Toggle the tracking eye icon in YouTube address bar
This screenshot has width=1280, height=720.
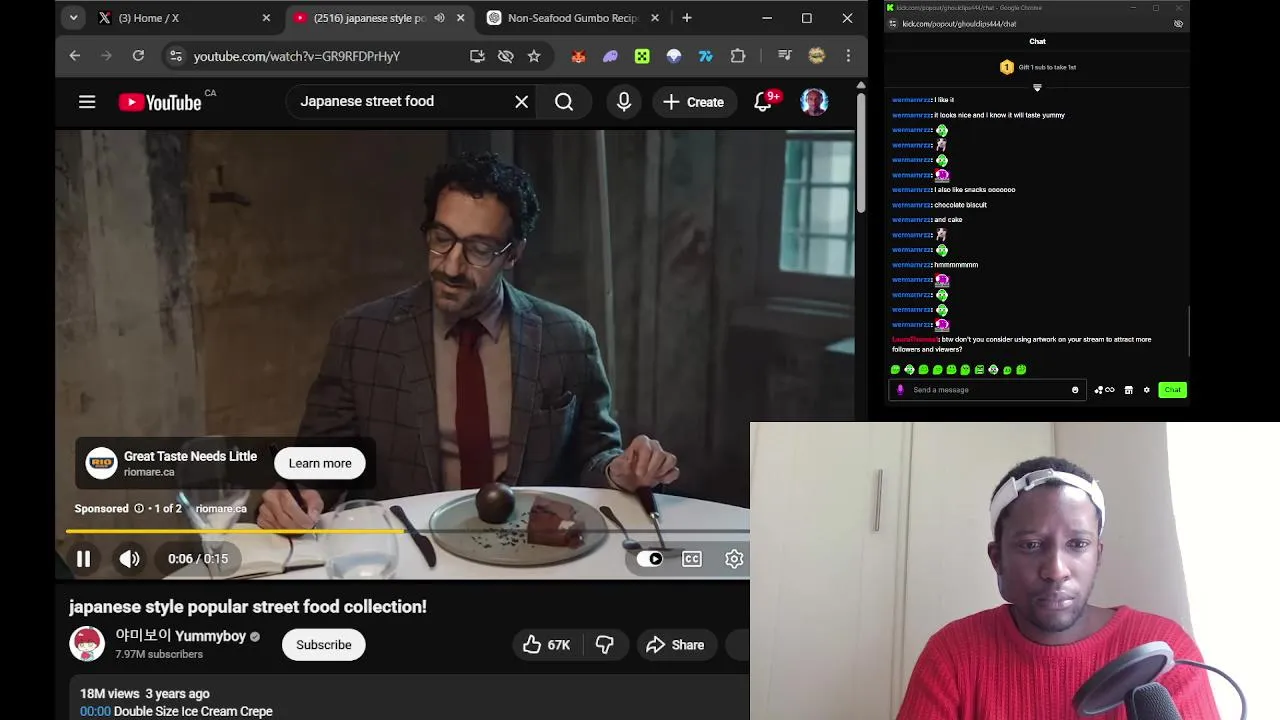point(505,56)
